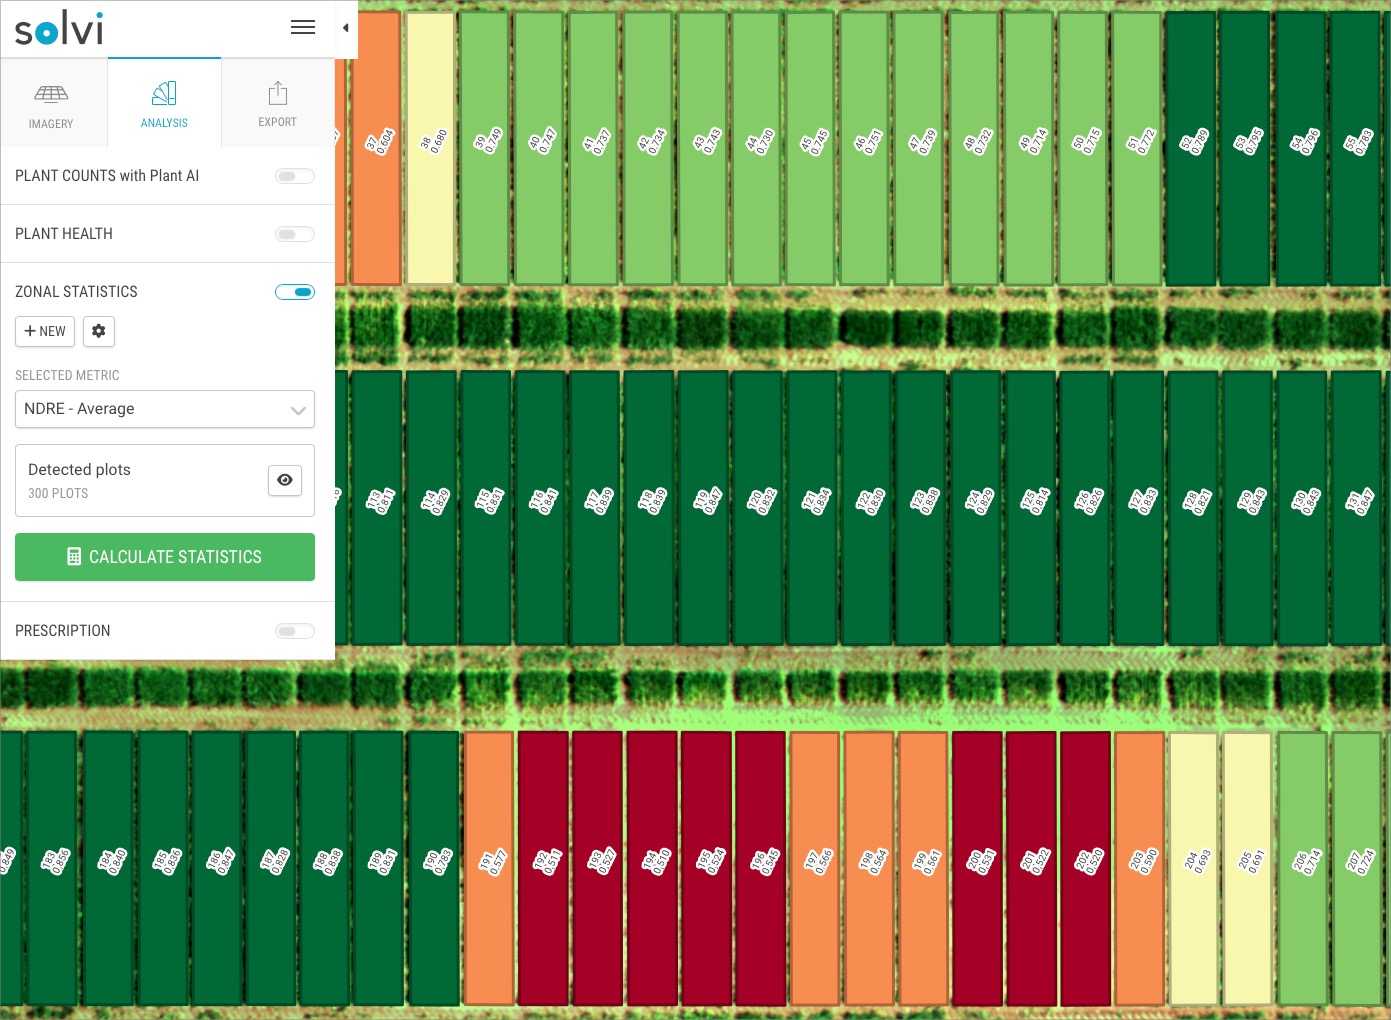This screenshot has height=1020, width=1391.
Task: Switch to the Imagery tab
Action: pos(52,104)
